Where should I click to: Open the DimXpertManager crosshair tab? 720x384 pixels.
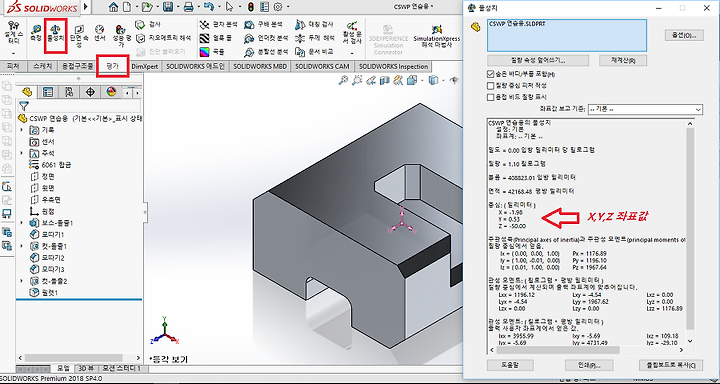click(90, 92)
